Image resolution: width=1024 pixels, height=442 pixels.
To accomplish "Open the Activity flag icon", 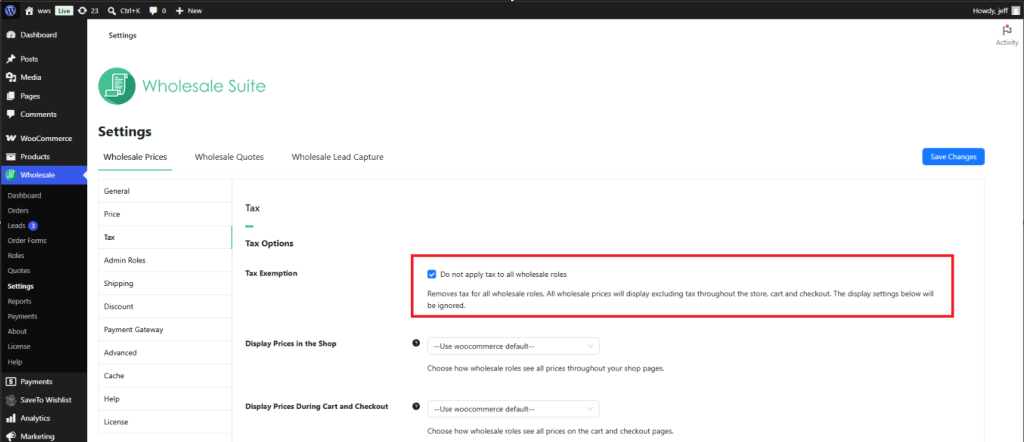I will (x=1006, y=31).
